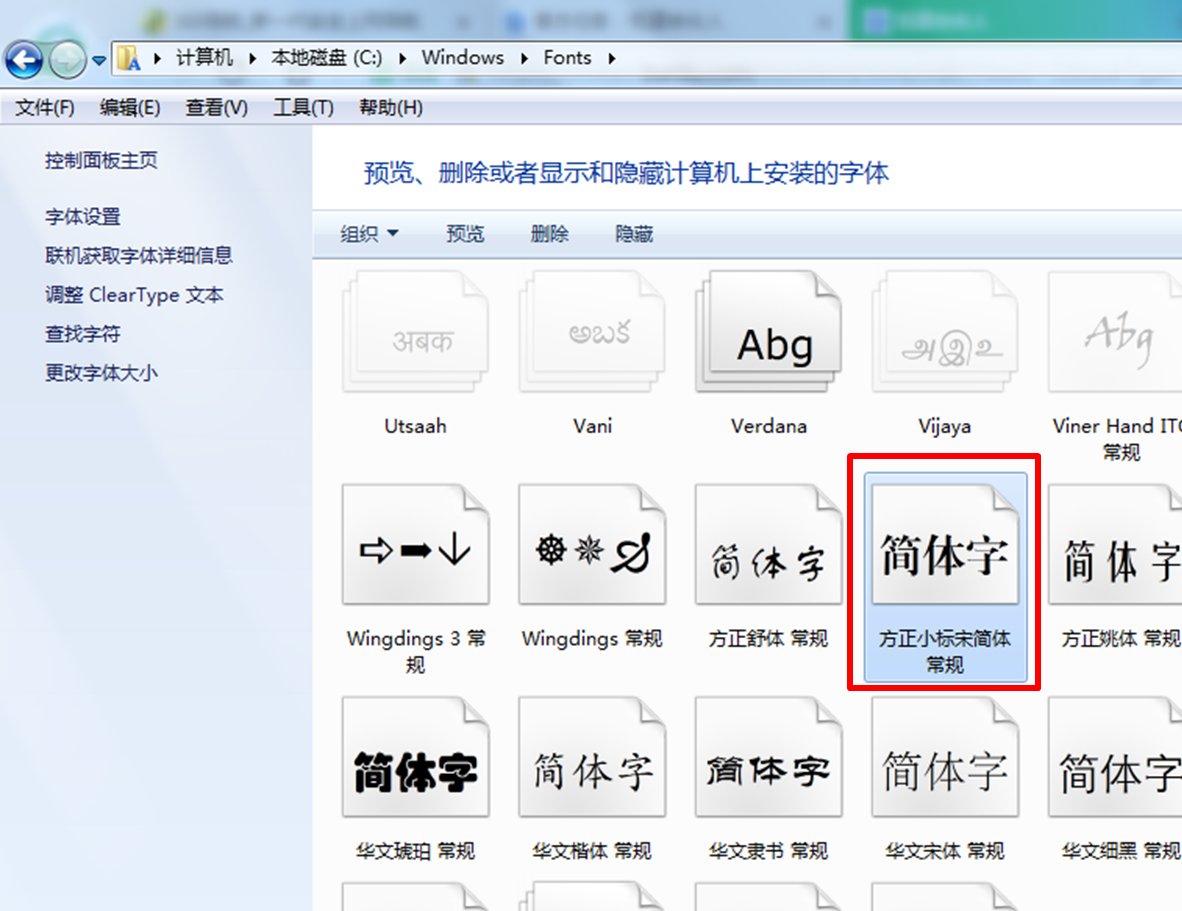Select the Vani font icon
Image resolution: width=1182 pixels, height=911 pixels.
click(x=591, y=330)
